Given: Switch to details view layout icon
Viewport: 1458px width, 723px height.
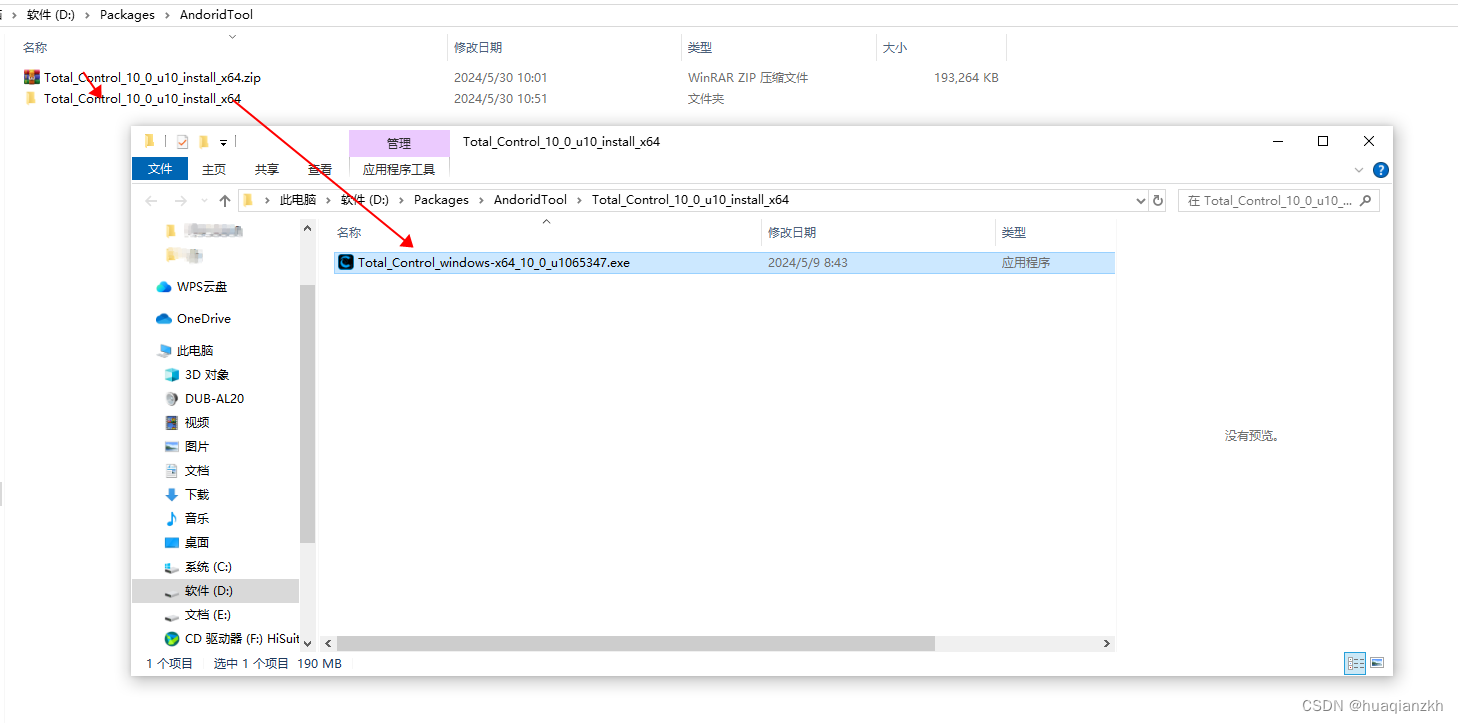Looking at the screenshot, I should (x=1356, y=663).
